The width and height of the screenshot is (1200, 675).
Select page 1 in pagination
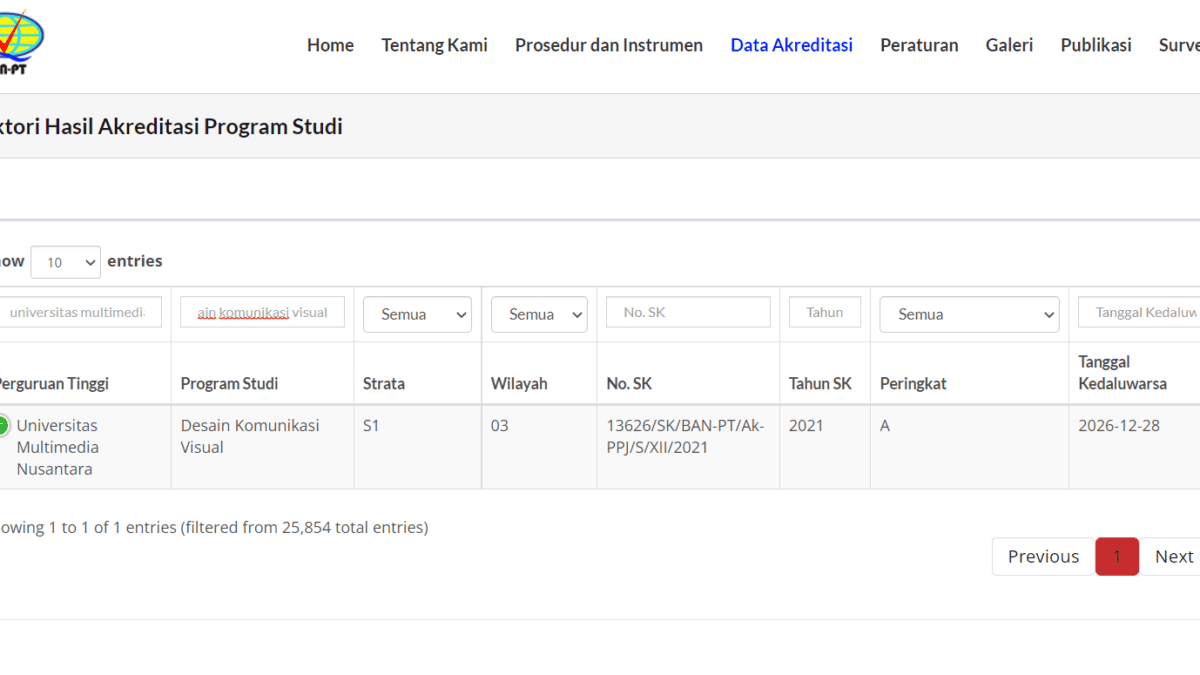pyautogui.click(x=1117, y=557)
